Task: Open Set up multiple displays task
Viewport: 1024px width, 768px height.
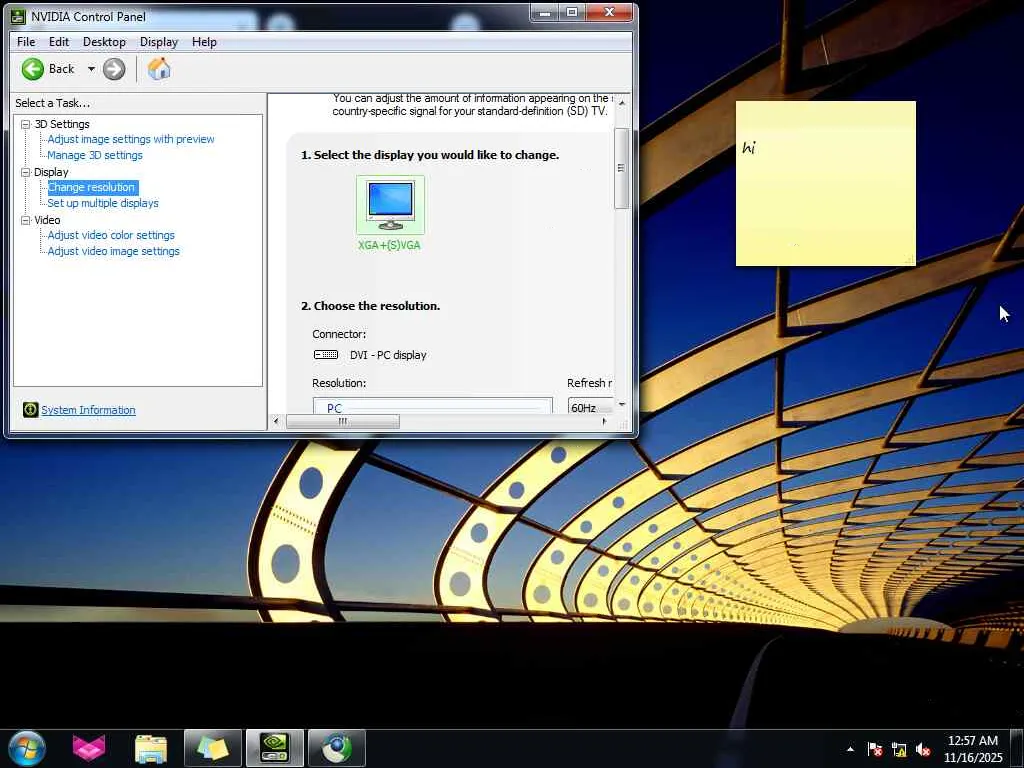Action: [x=103, y=203]
